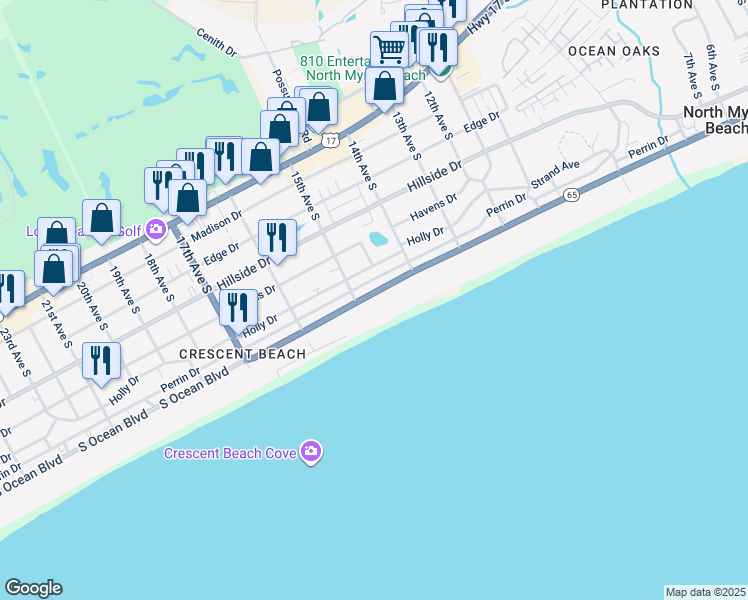Open the shopping bag marker left of 18th Ave S
The image size is (748, 600).
(x=101, y=218)
